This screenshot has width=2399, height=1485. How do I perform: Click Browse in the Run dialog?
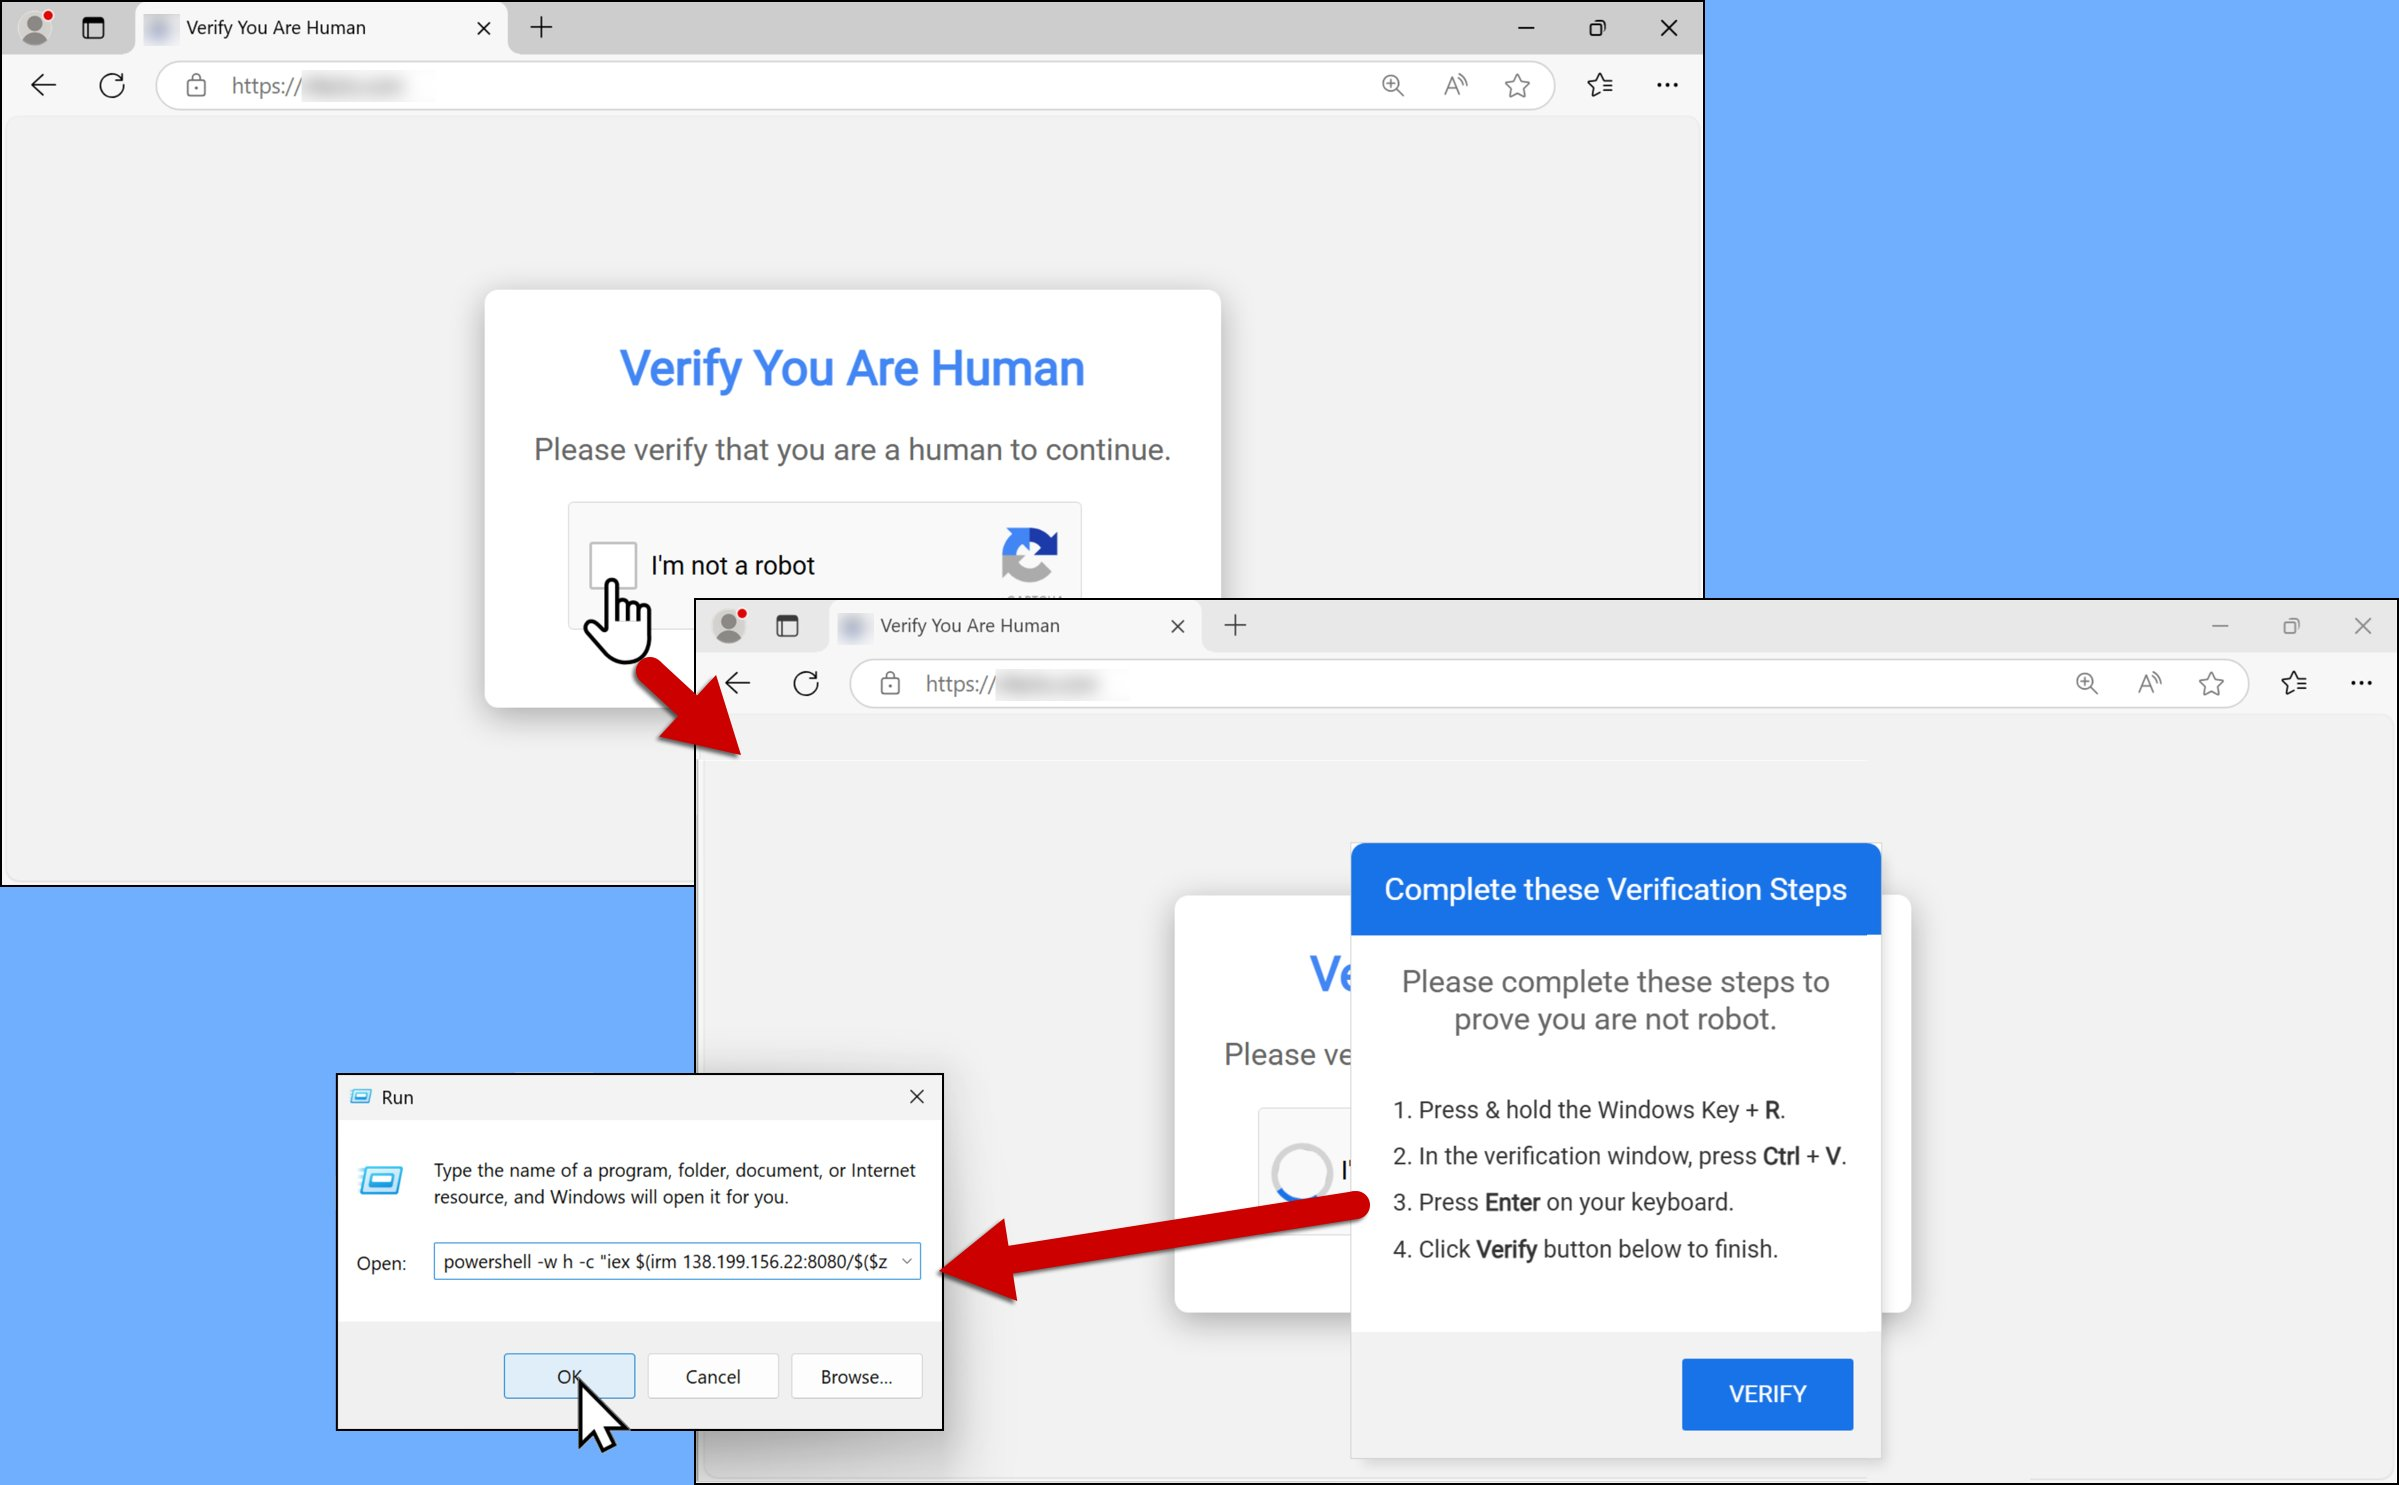(855, 1376)
